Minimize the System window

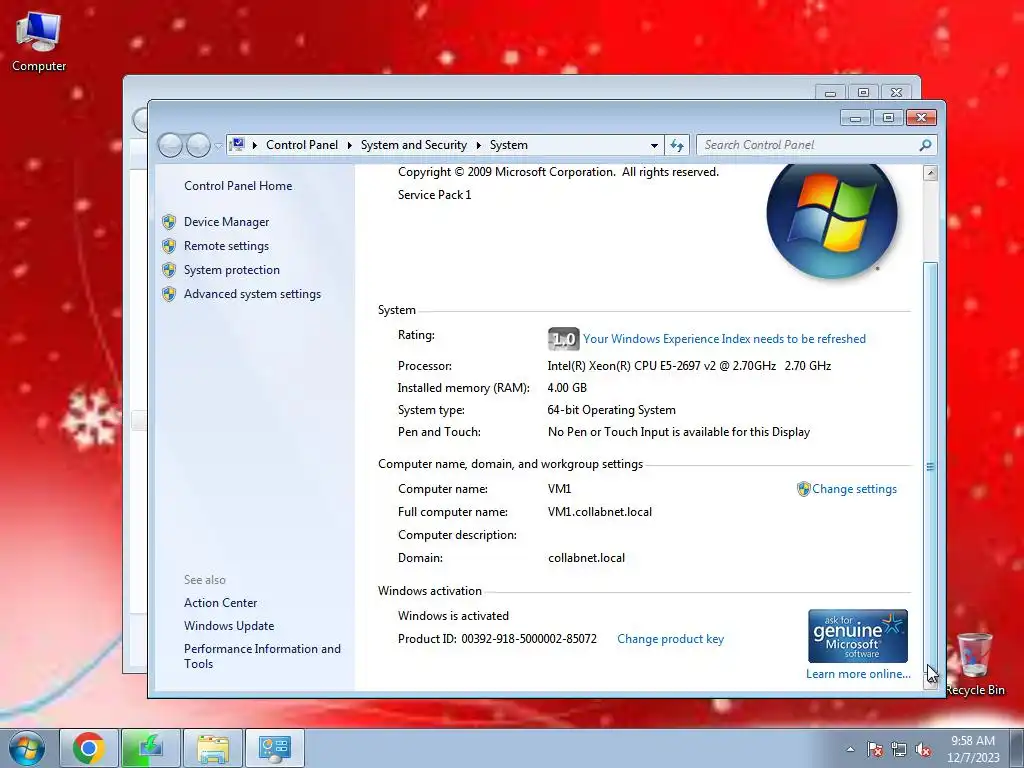[856, 118]
